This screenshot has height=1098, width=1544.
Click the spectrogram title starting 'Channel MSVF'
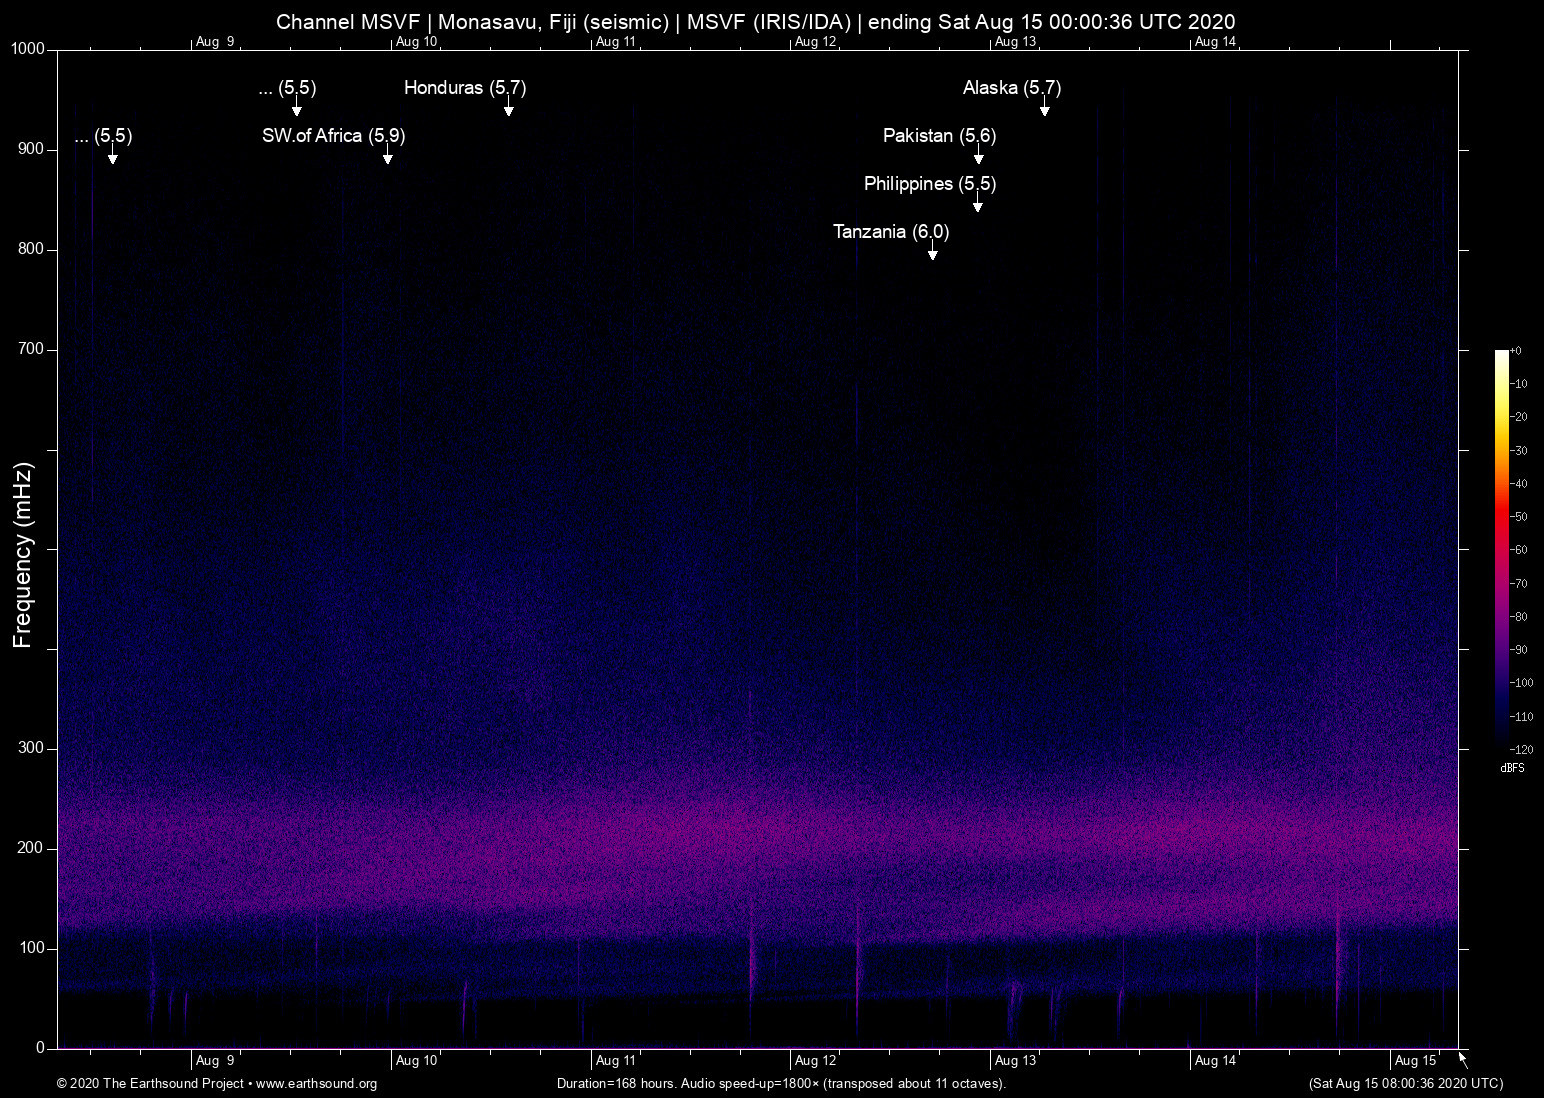pos(756,21)
